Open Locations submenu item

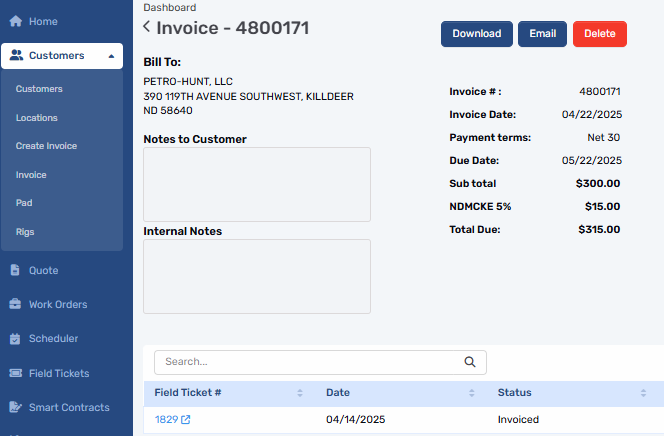36,118
